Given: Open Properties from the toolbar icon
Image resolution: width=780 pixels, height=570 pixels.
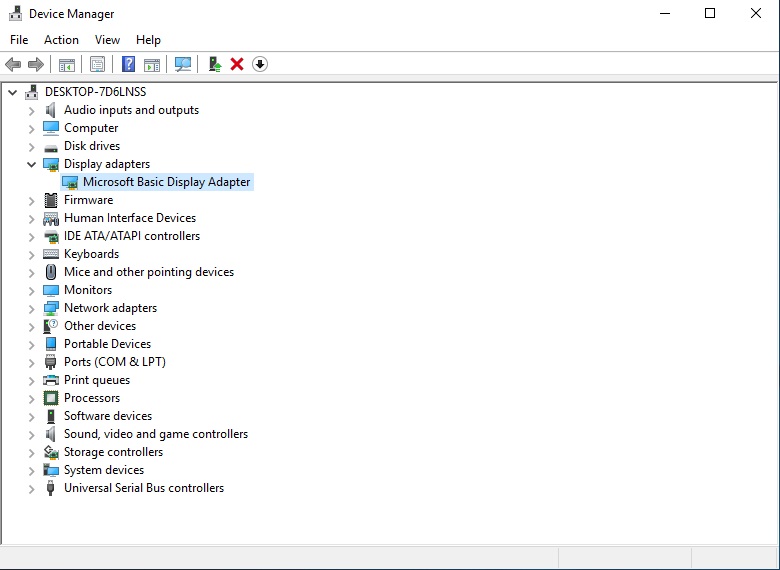Looking at the screenshot, I should [x=97, y=64].
